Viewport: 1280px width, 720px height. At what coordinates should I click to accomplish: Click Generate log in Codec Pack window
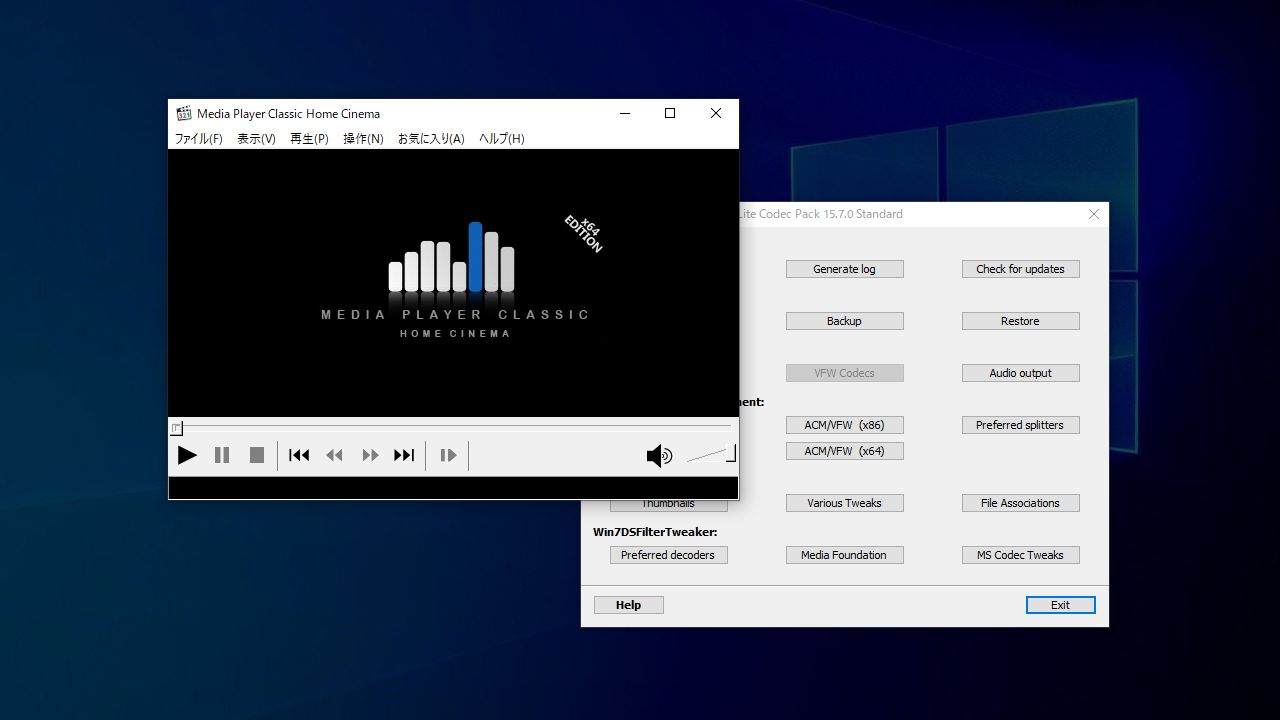(844, 269)
